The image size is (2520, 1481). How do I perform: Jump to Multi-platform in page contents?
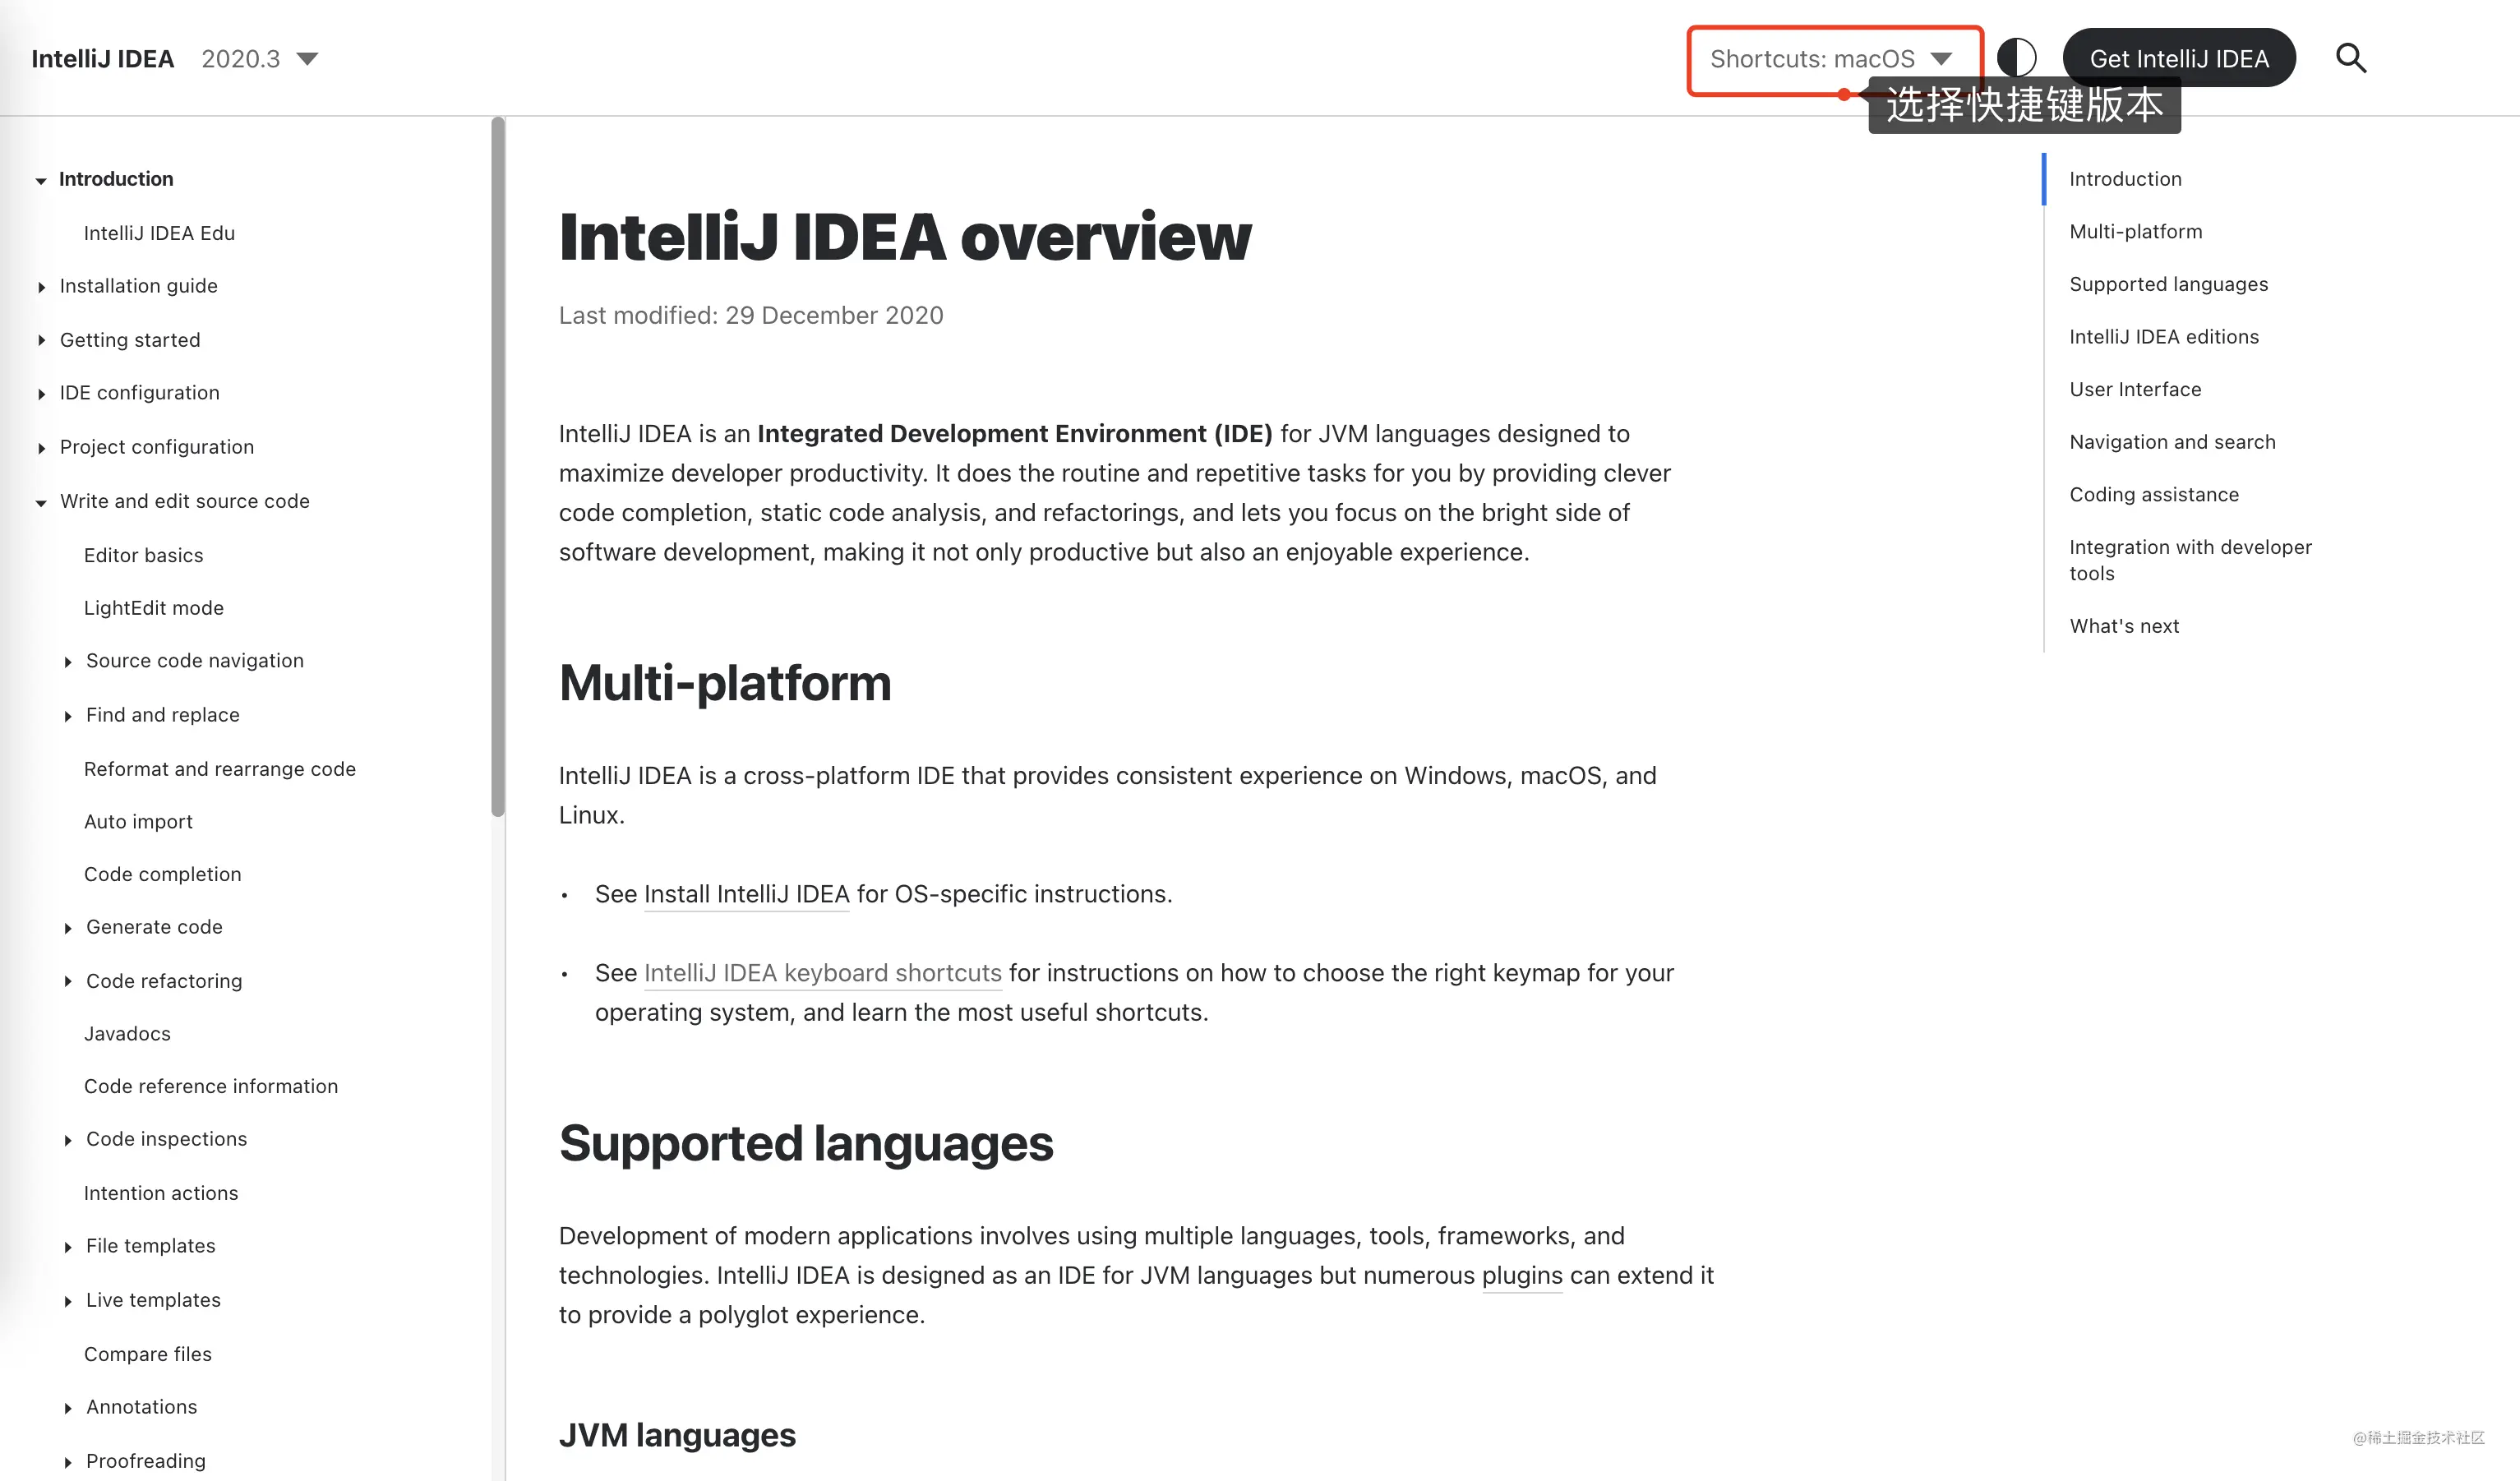(x=2135, y=232)
